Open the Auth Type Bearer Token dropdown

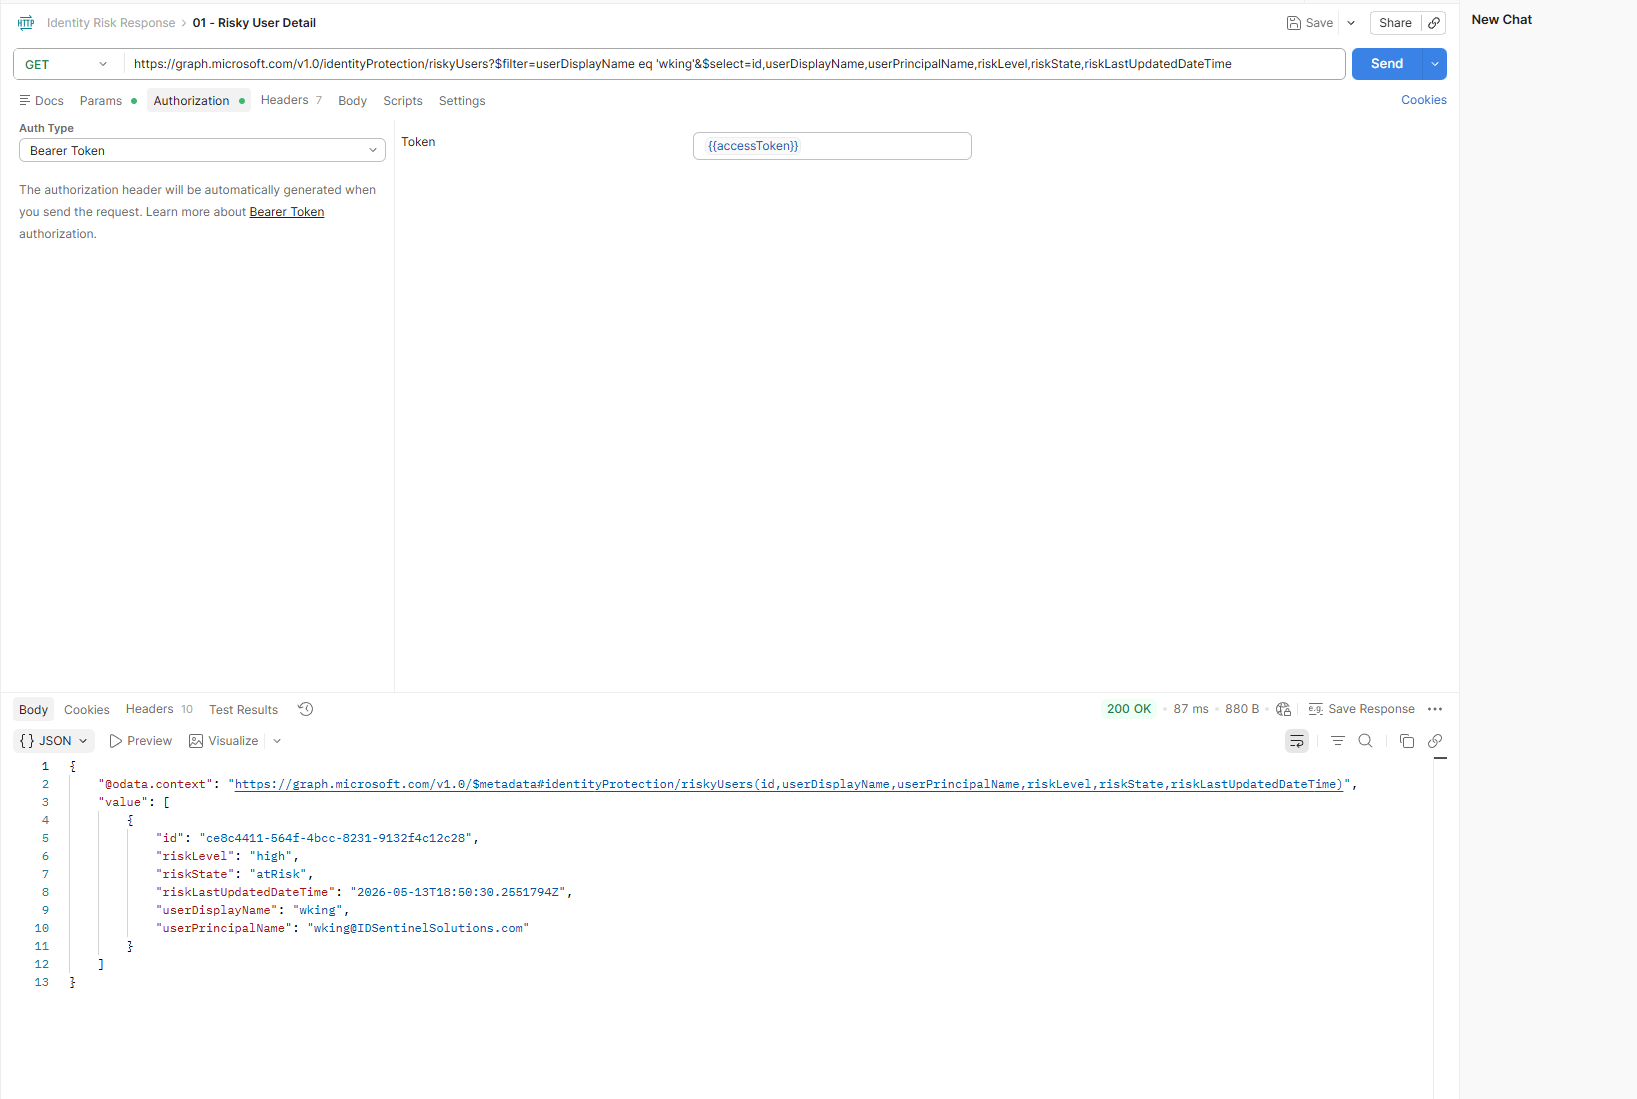(x=202, y=151)
